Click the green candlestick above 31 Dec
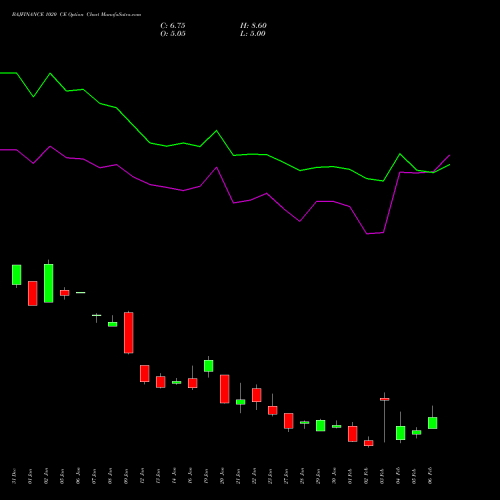This screenshot has height=500, width=500. point(17,275)
